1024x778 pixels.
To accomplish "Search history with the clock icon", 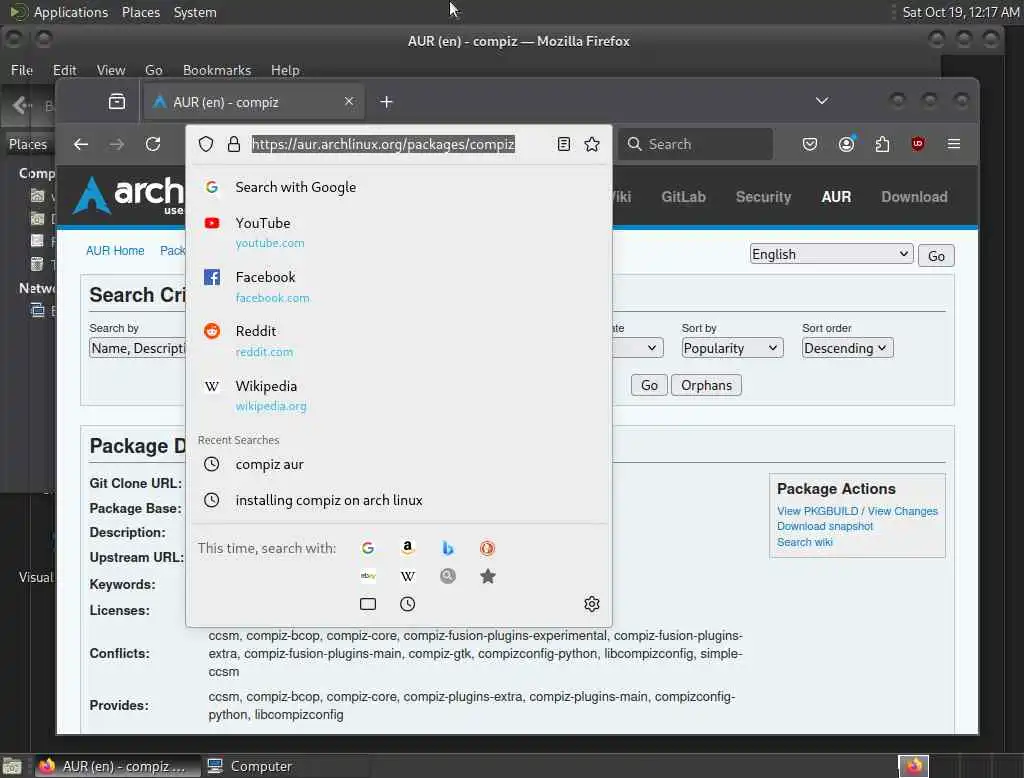I will [408, 604].
